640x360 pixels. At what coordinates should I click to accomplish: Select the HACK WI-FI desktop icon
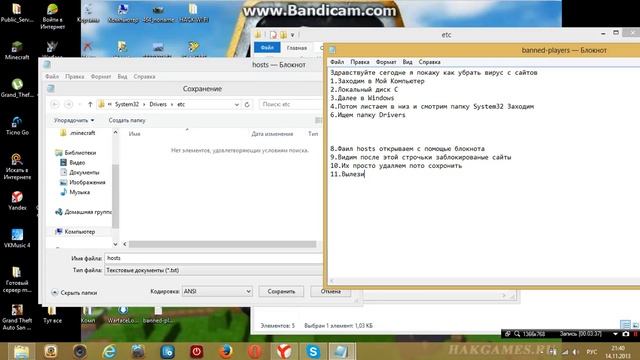[x=194, y=13]
